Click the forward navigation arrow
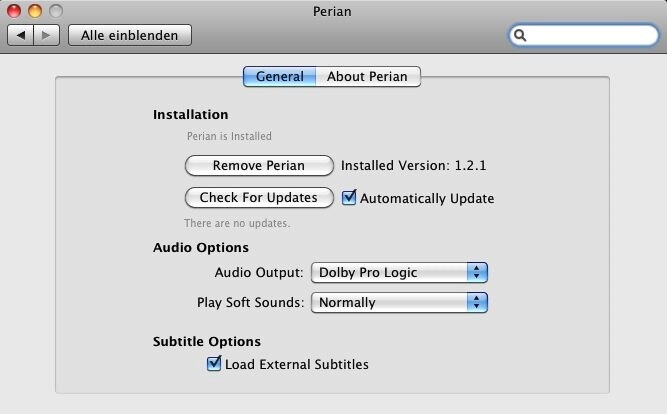Viewport: 667px width, 414px height. [x=47, y=35]
